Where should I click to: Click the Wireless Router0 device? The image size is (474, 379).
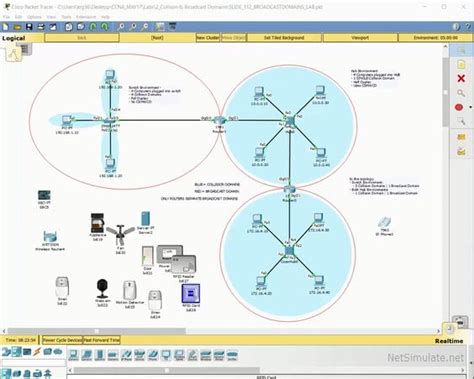point(50,237)
